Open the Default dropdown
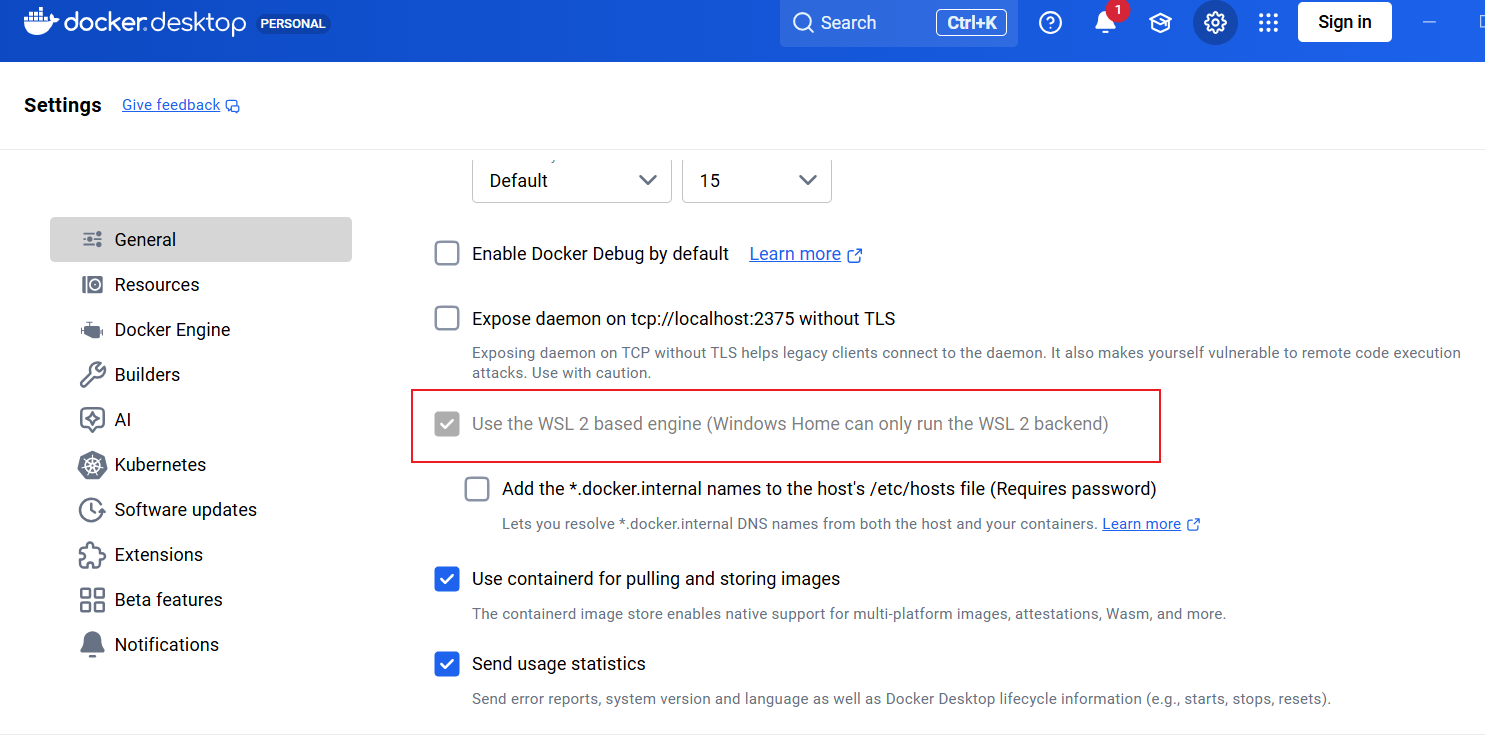Image resolution: width=1485 pixels, height=737 pixels. click(572, 180)
